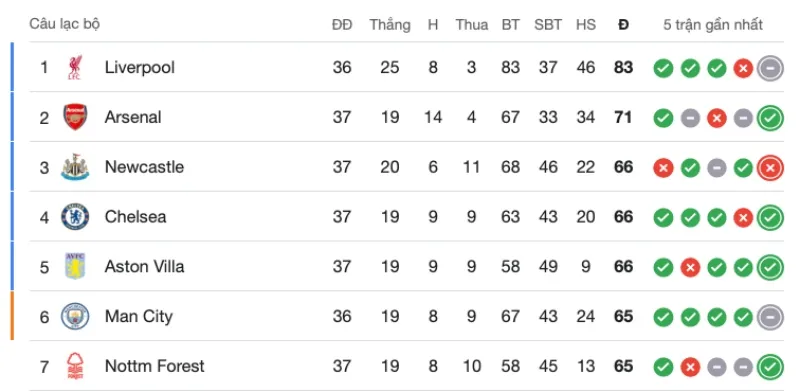
Task: Click Chelsea's 66 points value
Action: point(623,217)
